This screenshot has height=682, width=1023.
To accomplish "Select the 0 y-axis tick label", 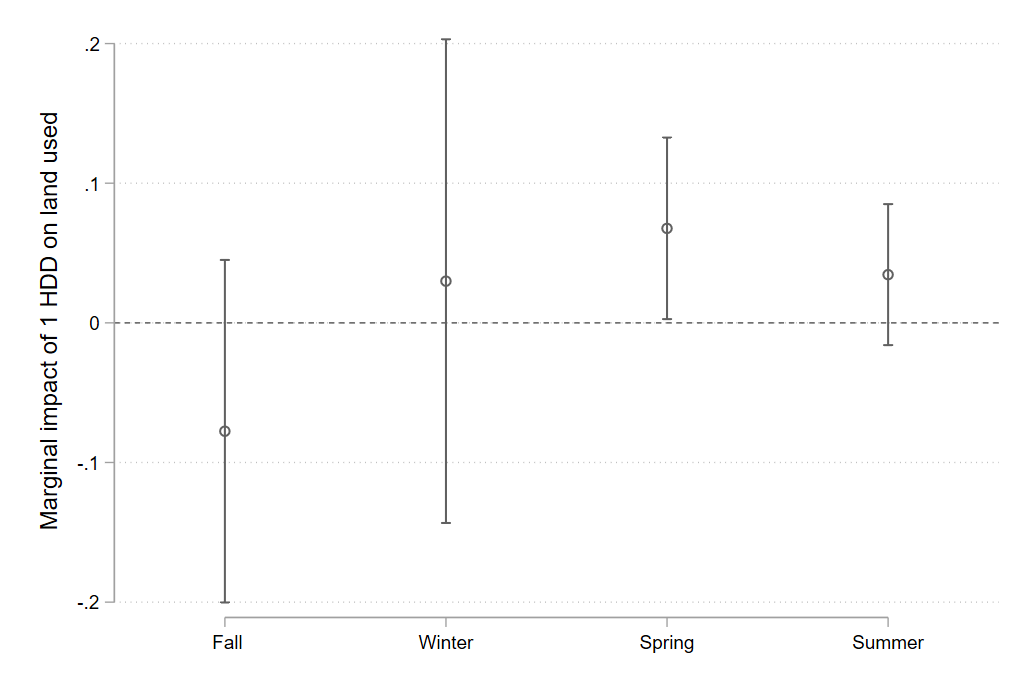I will coord(97,323).
